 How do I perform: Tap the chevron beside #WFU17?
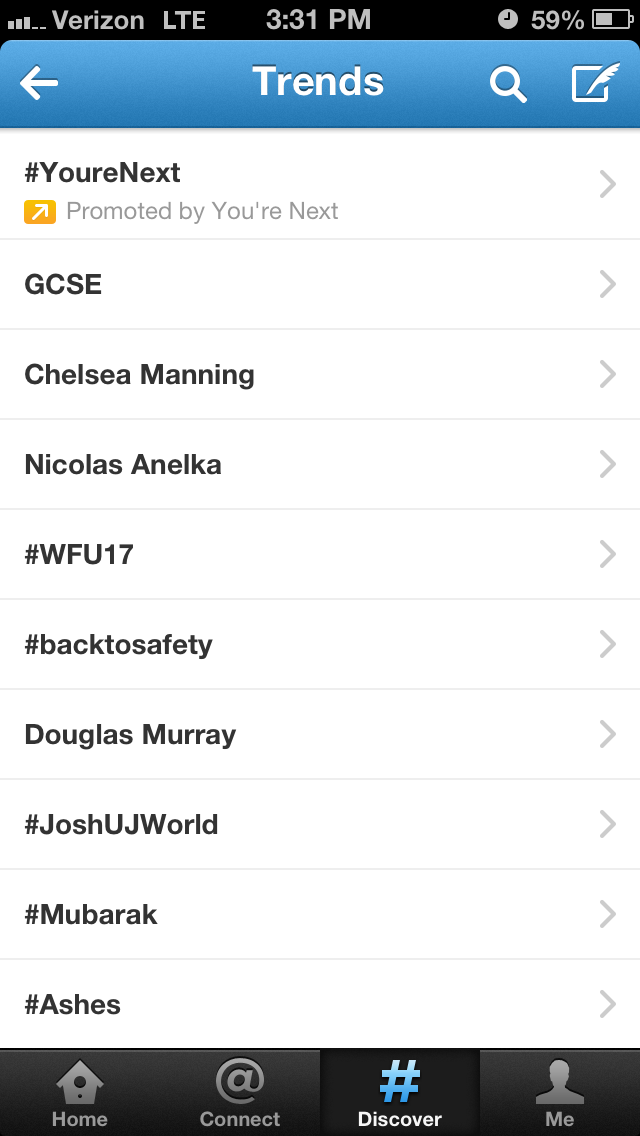click(x=607, y=555)
